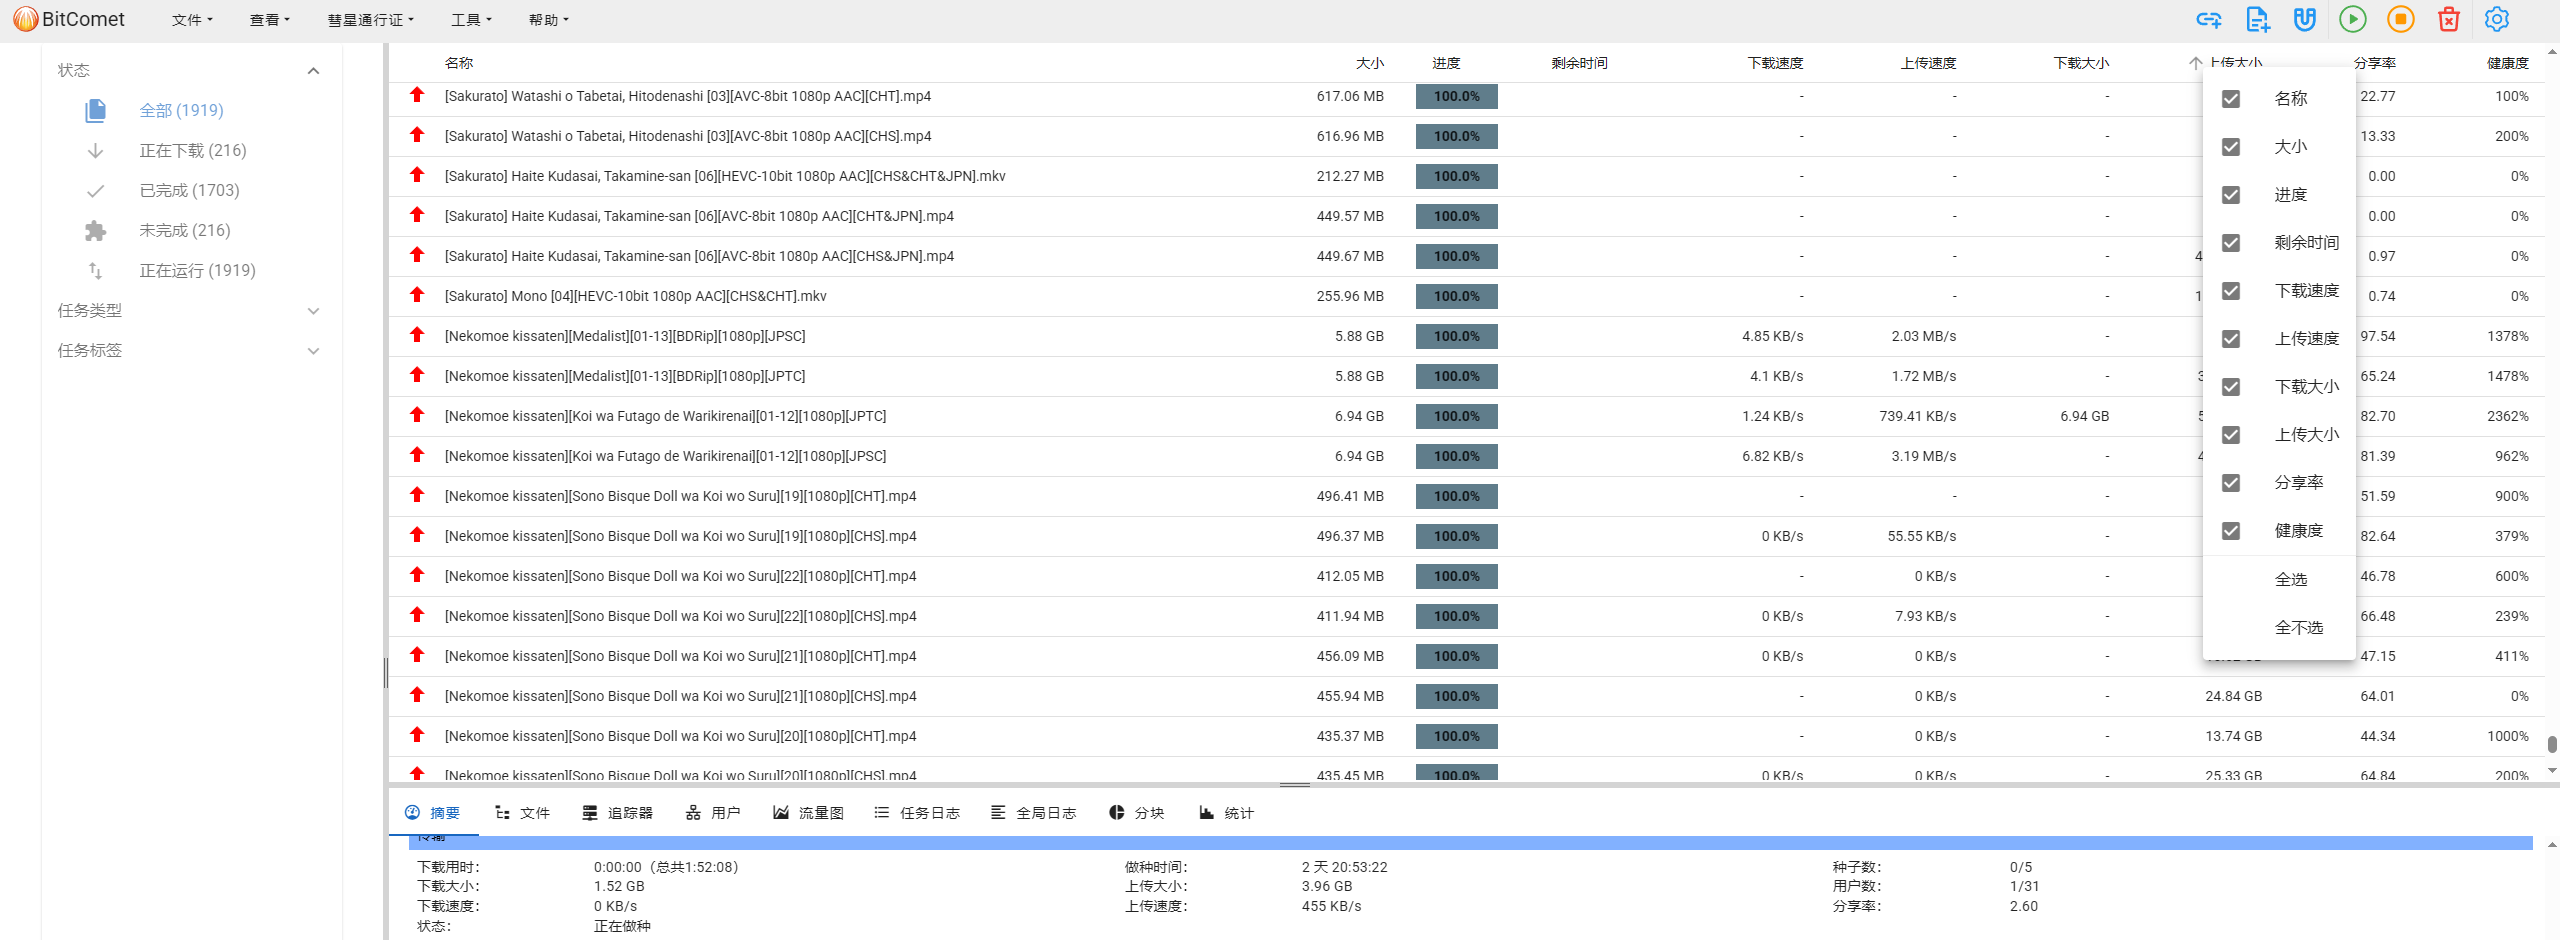Uncheck the 剩余时间 column checkbox
Image resolution: width=2560 pixels, height=940 pixels.
pos(2231,243)
